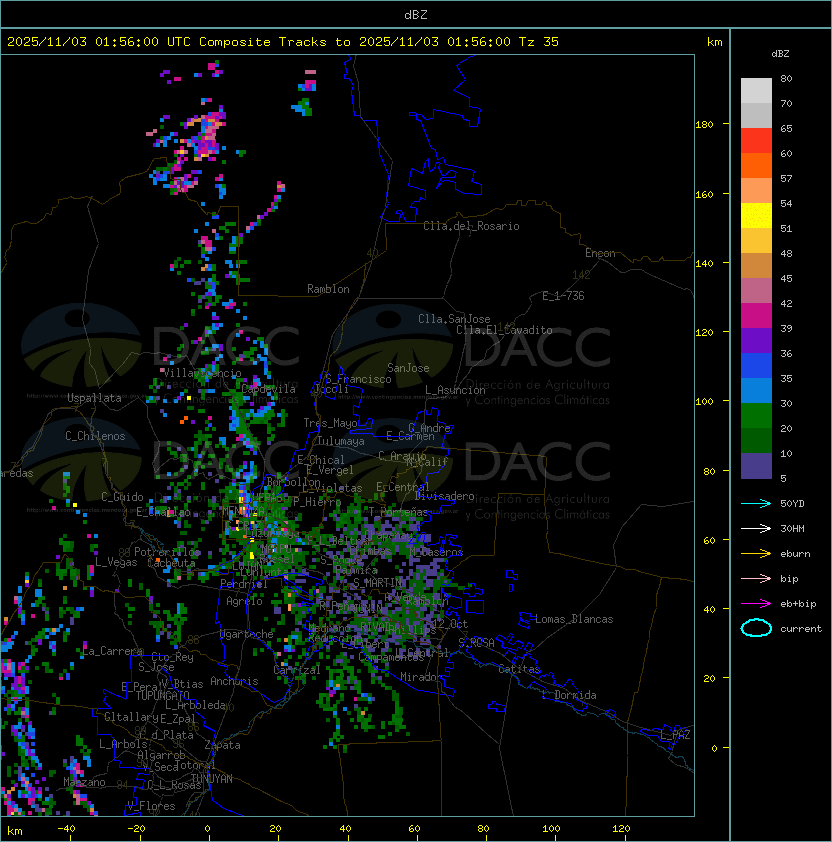
Task: Select the magenta 39-42 dBZ swatch
Action: (x=756, y=315)
